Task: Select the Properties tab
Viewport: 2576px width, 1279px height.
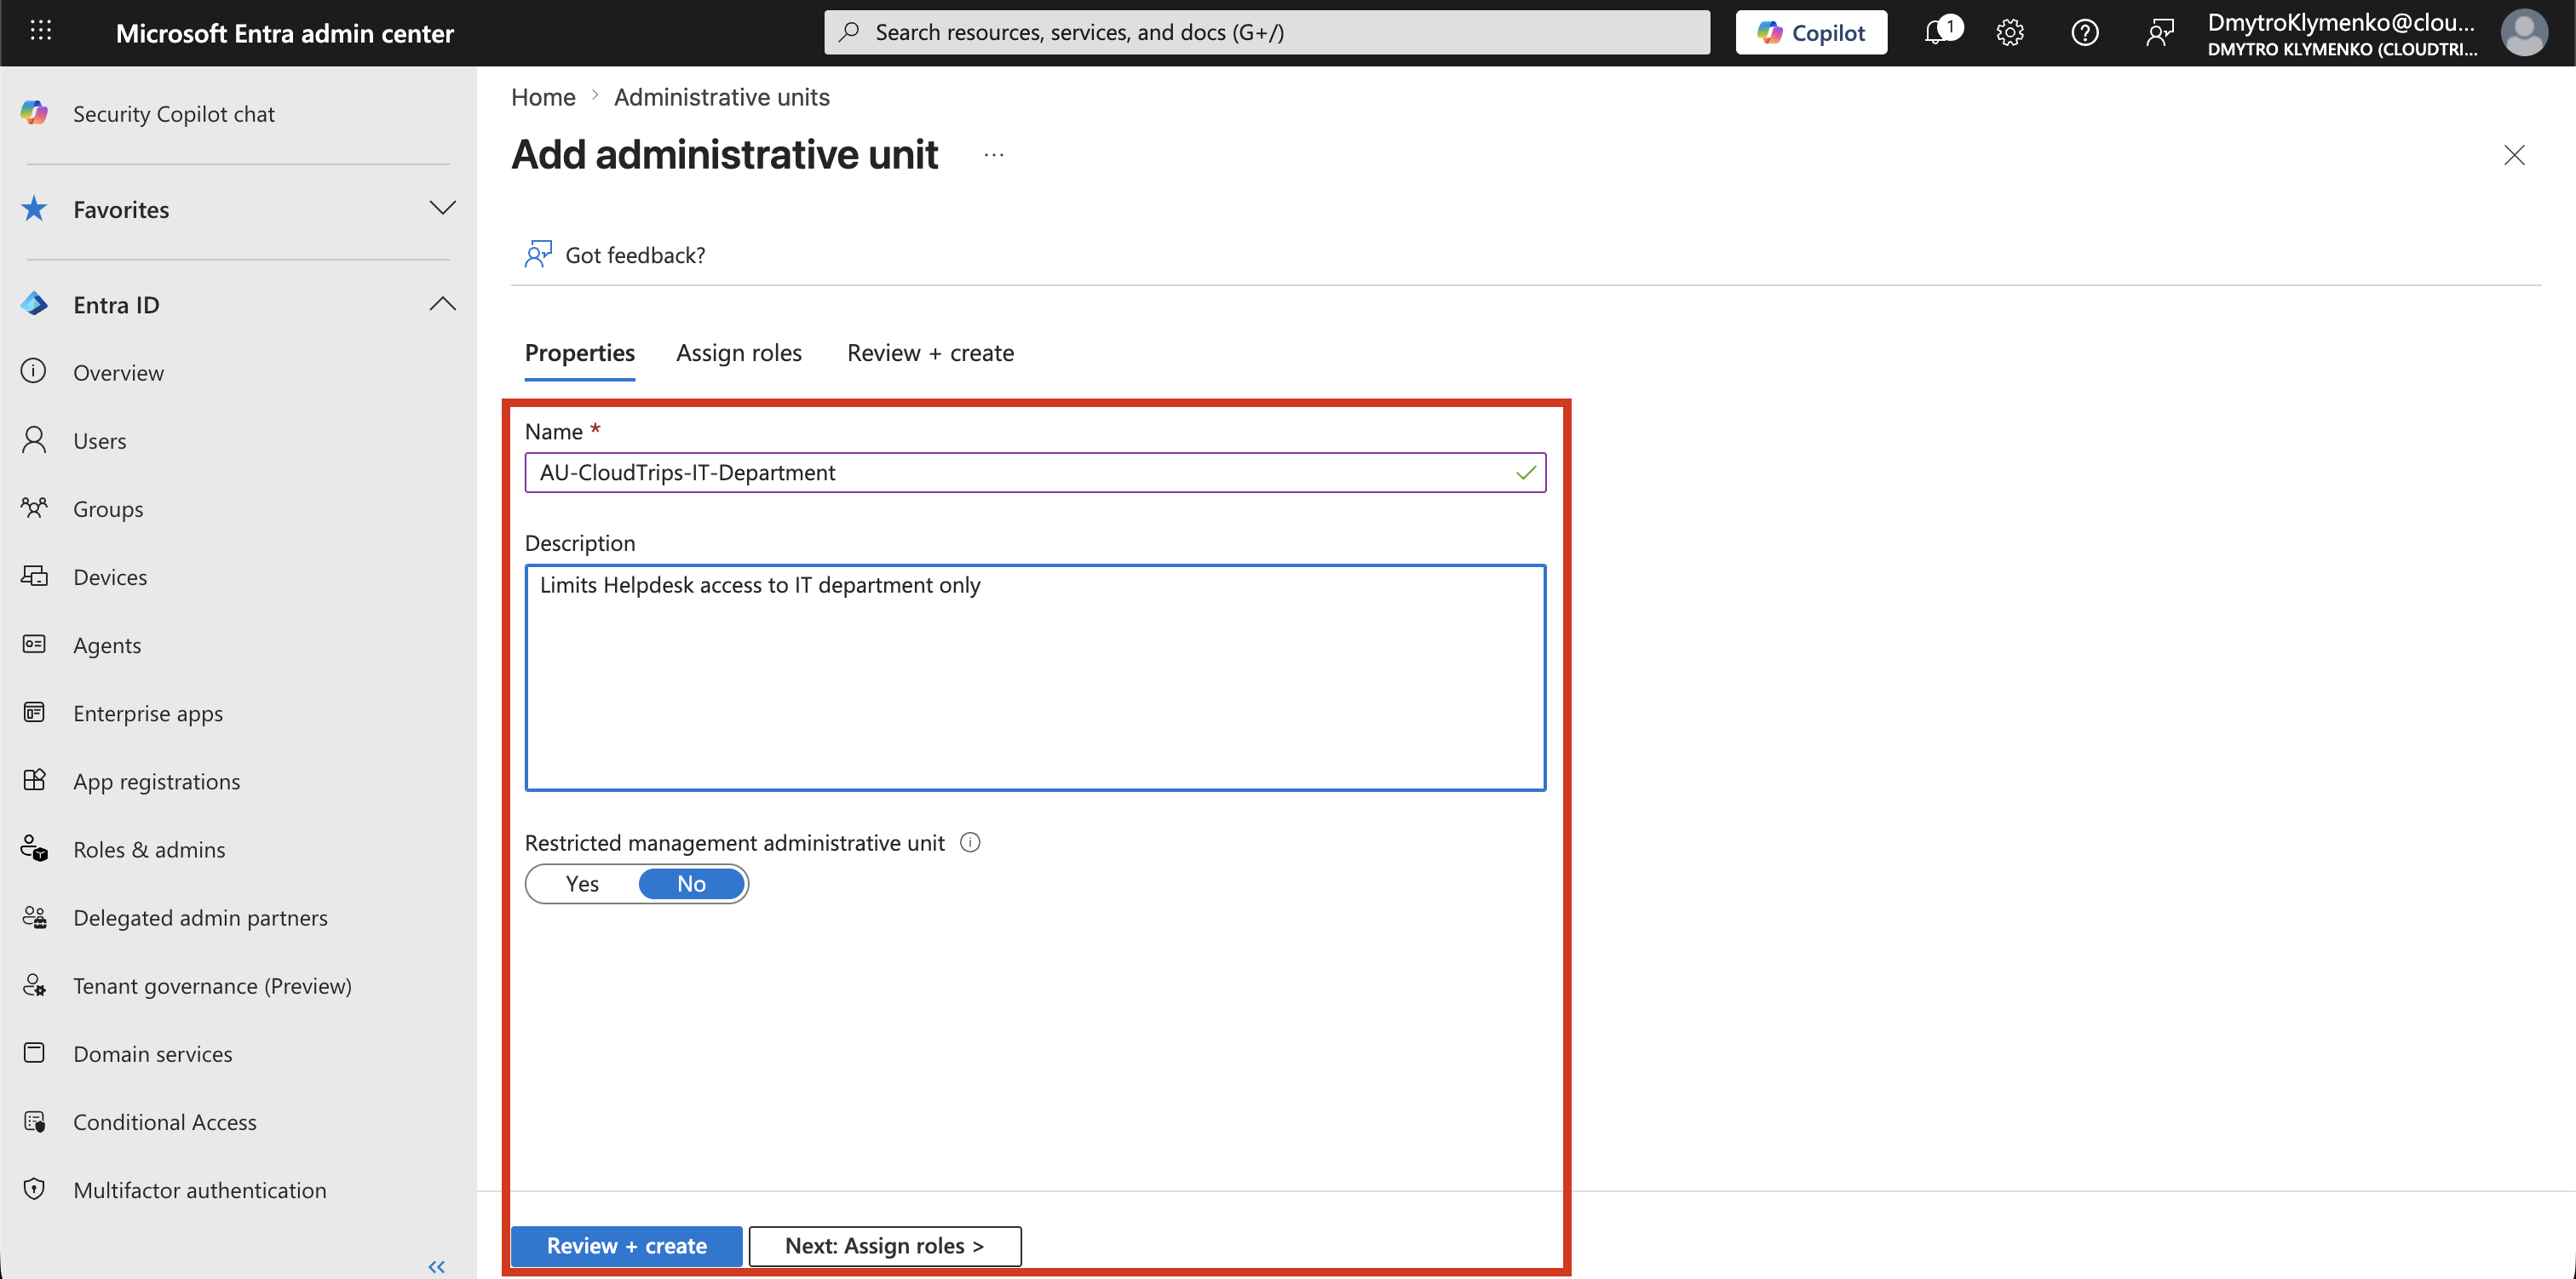Action: [580, 353]
